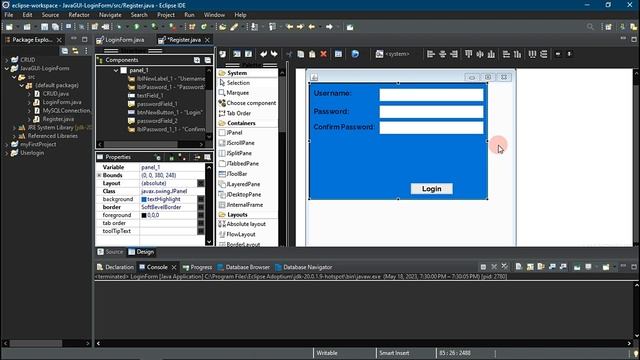Select Tab Order in the palette System group
The height and width of the screenshot is (360, 640).
(x=235, y=113)
